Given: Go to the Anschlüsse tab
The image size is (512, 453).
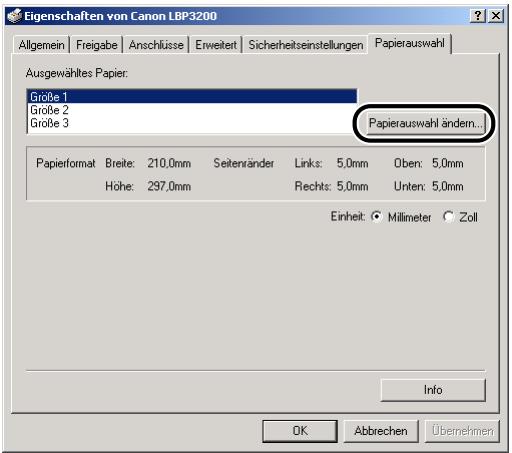Looking at the screenshot, I should [x=156, y=45].
